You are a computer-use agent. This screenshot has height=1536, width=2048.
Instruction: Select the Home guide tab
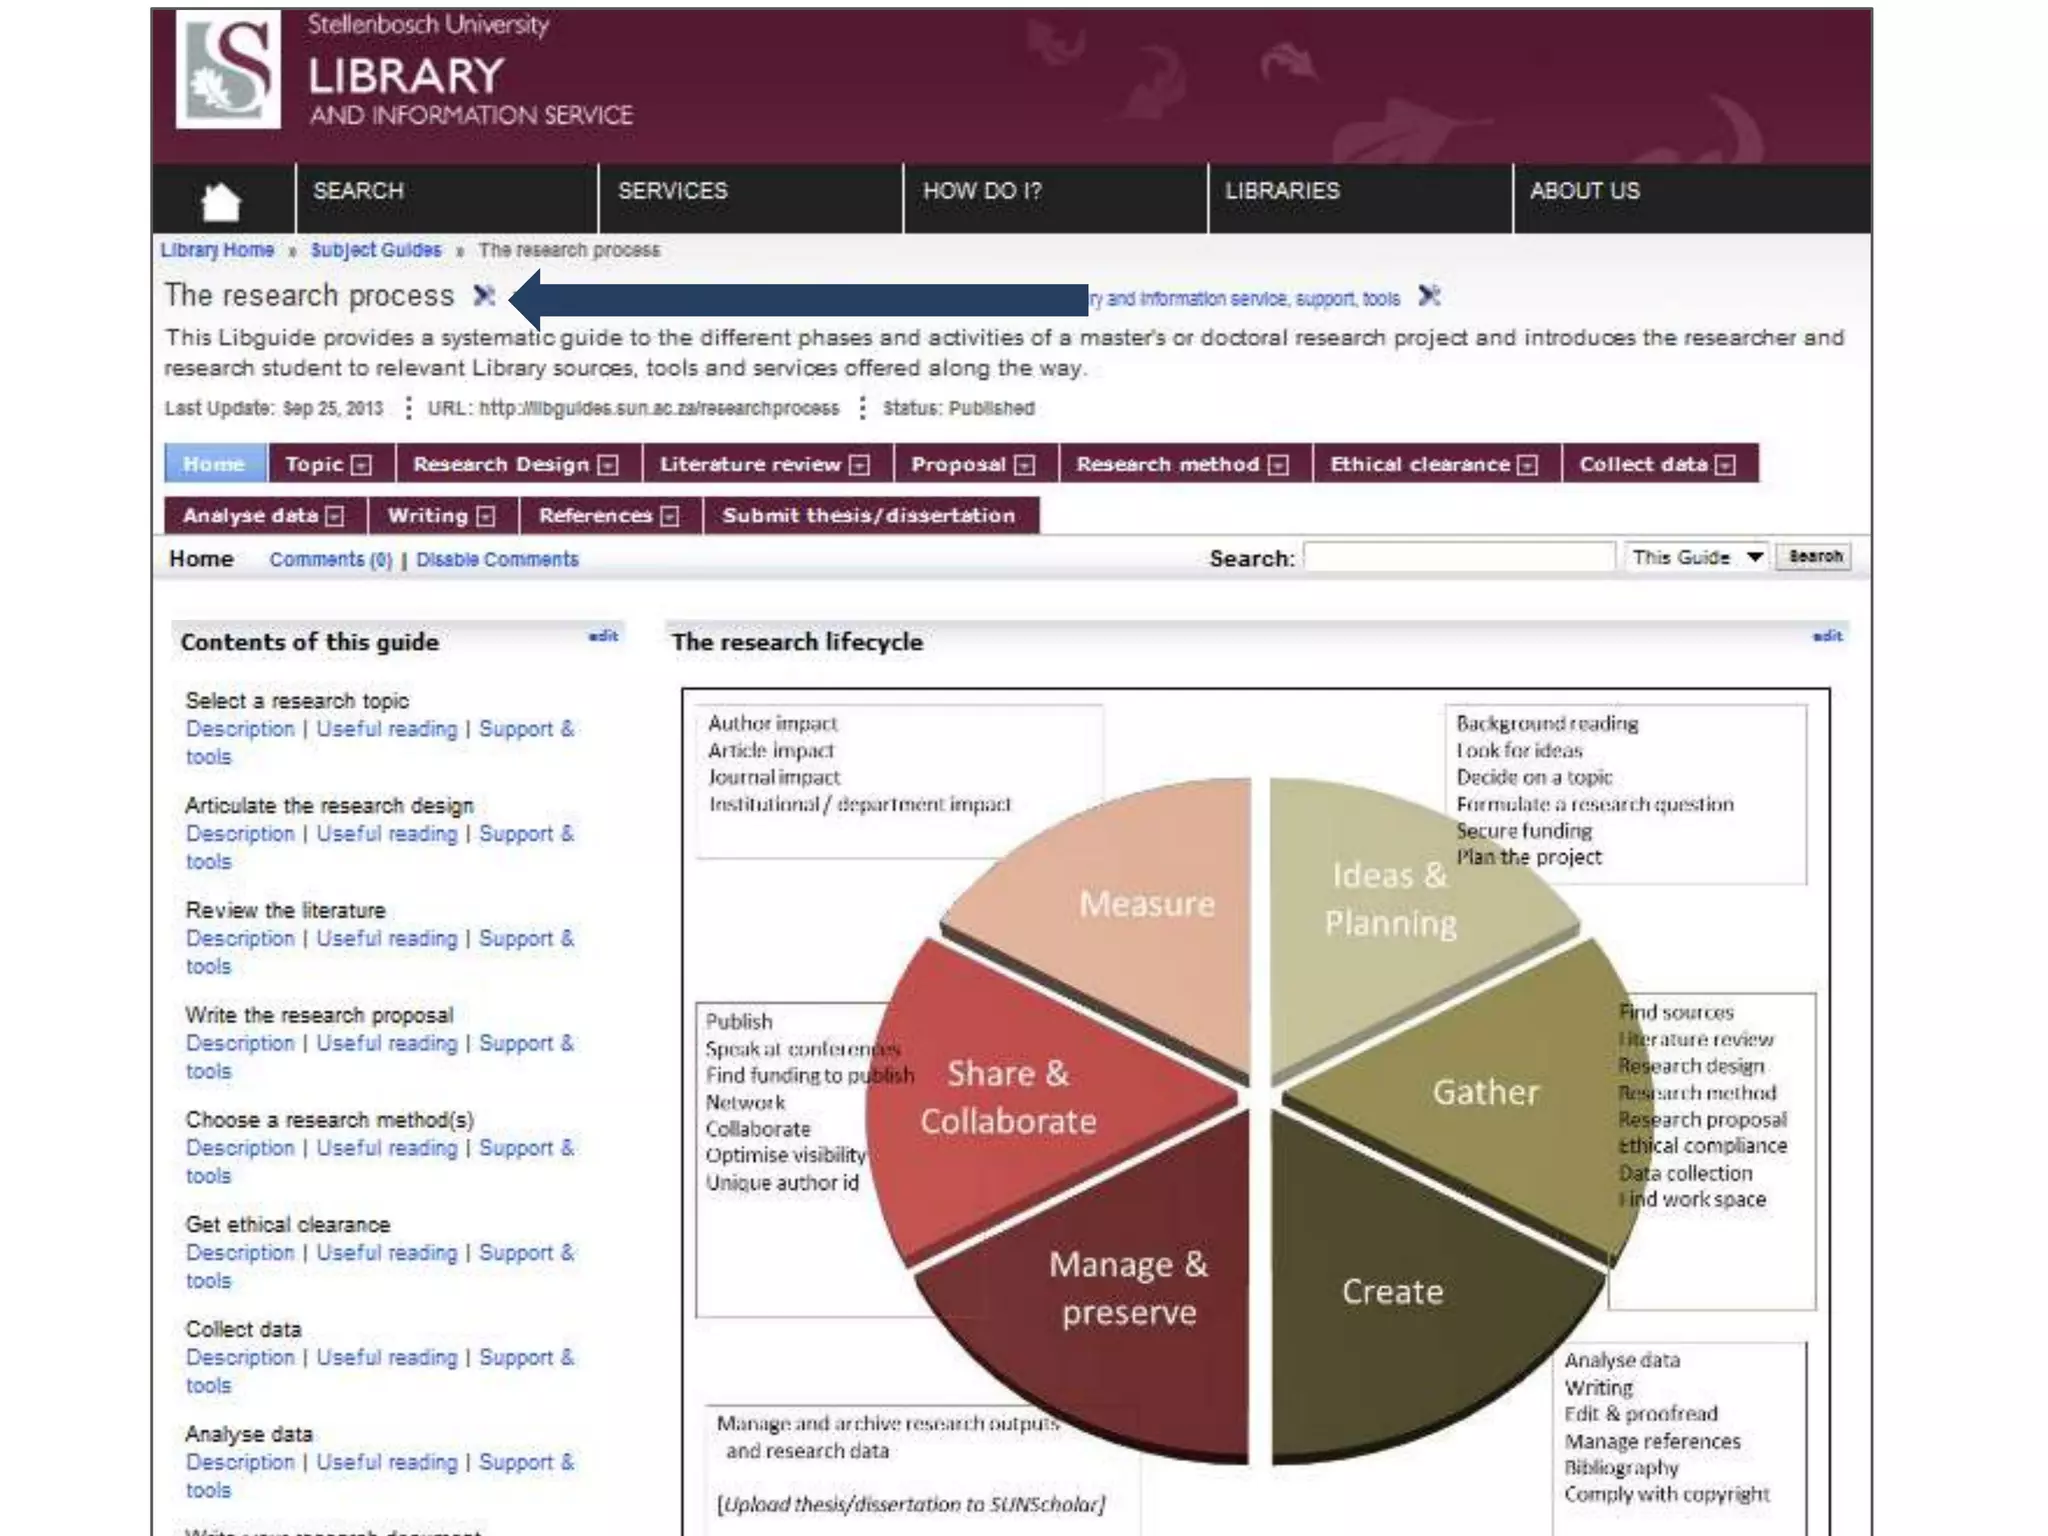(x=214, y=464)
